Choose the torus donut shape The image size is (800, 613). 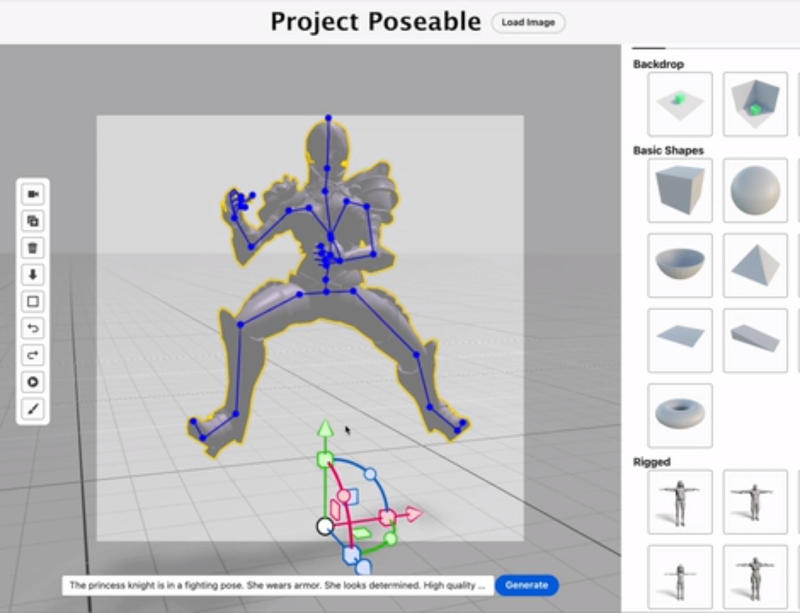click(680, 415)
